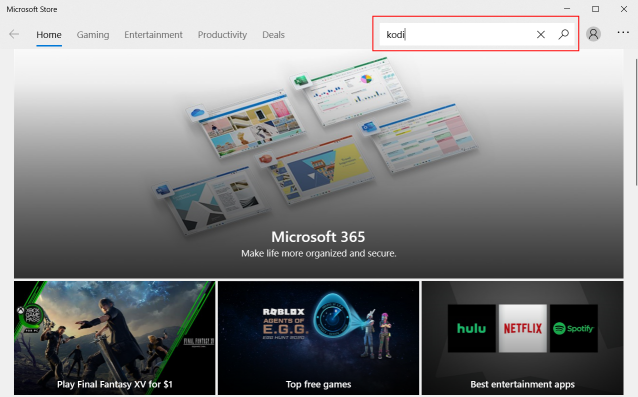Click the magnifying glass search icon

tap(564, 34)
